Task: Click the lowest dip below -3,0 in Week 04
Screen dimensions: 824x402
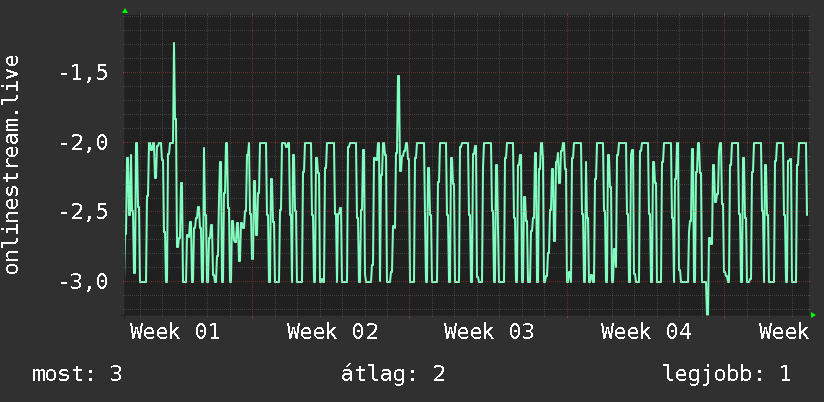Action: pos(707,314)
